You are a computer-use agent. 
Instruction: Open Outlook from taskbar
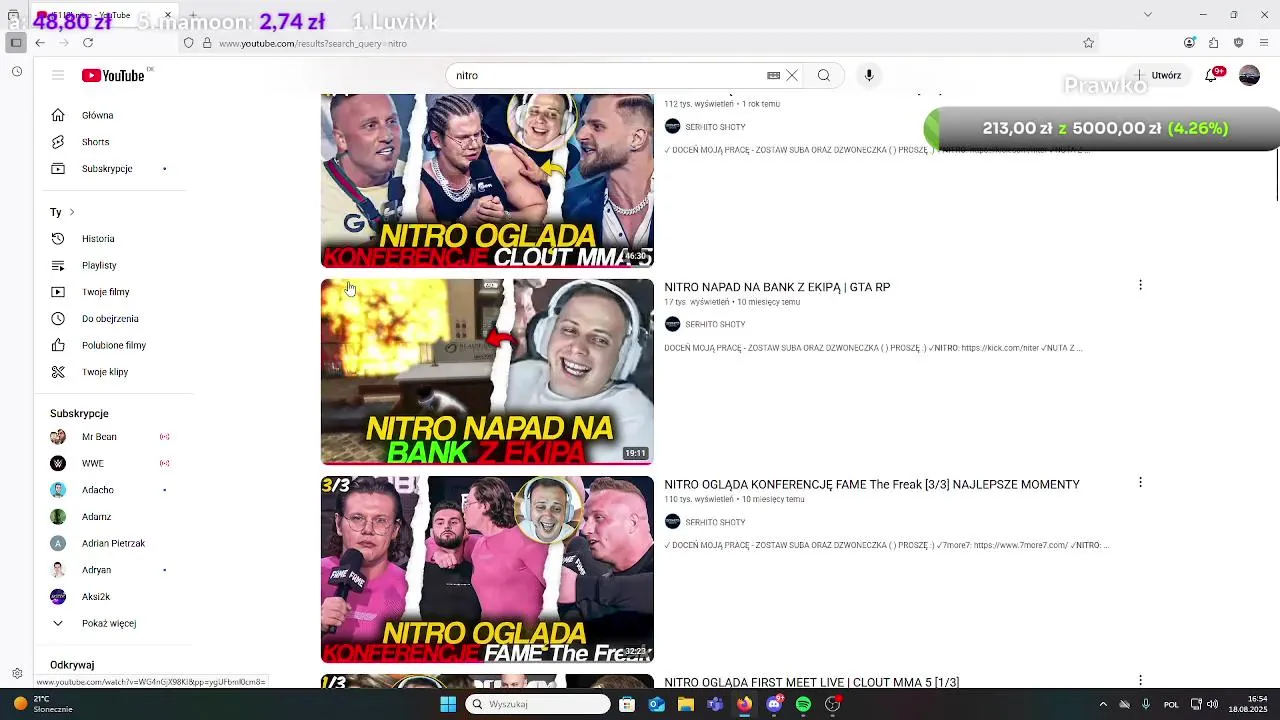(x=656, y=704)
